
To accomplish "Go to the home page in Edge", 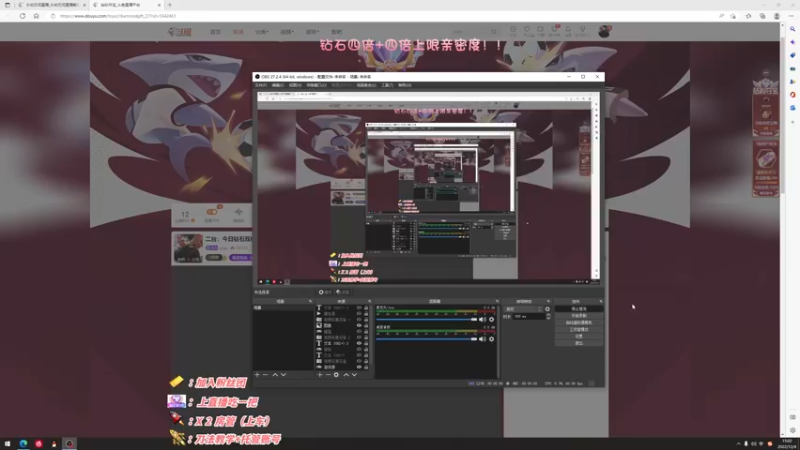I will pyautogui.click(x=36, y=16).
